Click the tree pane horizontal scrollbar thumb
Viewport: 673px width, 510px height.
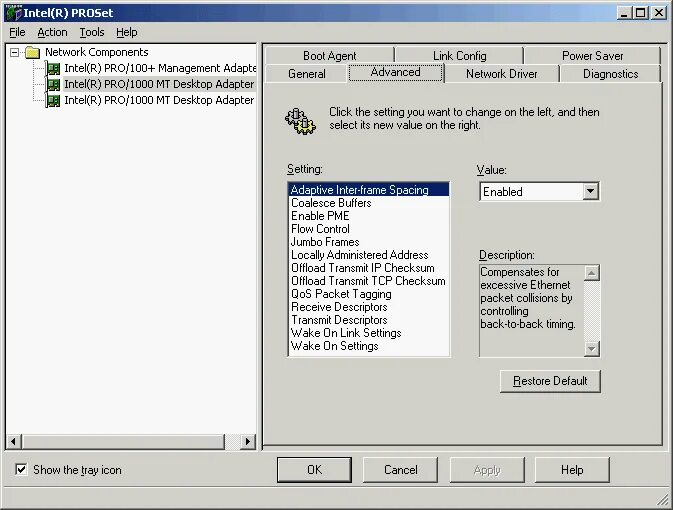coord(123,441)
